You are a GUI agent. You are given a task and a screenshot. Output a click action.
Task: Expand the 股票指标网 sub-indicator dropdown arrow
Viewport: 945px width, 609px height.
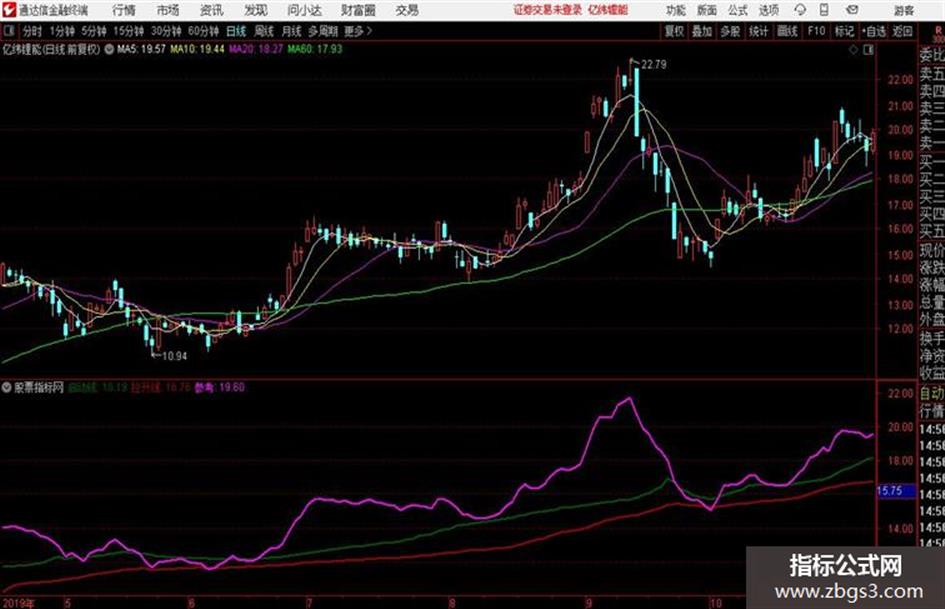coord(7,387)
